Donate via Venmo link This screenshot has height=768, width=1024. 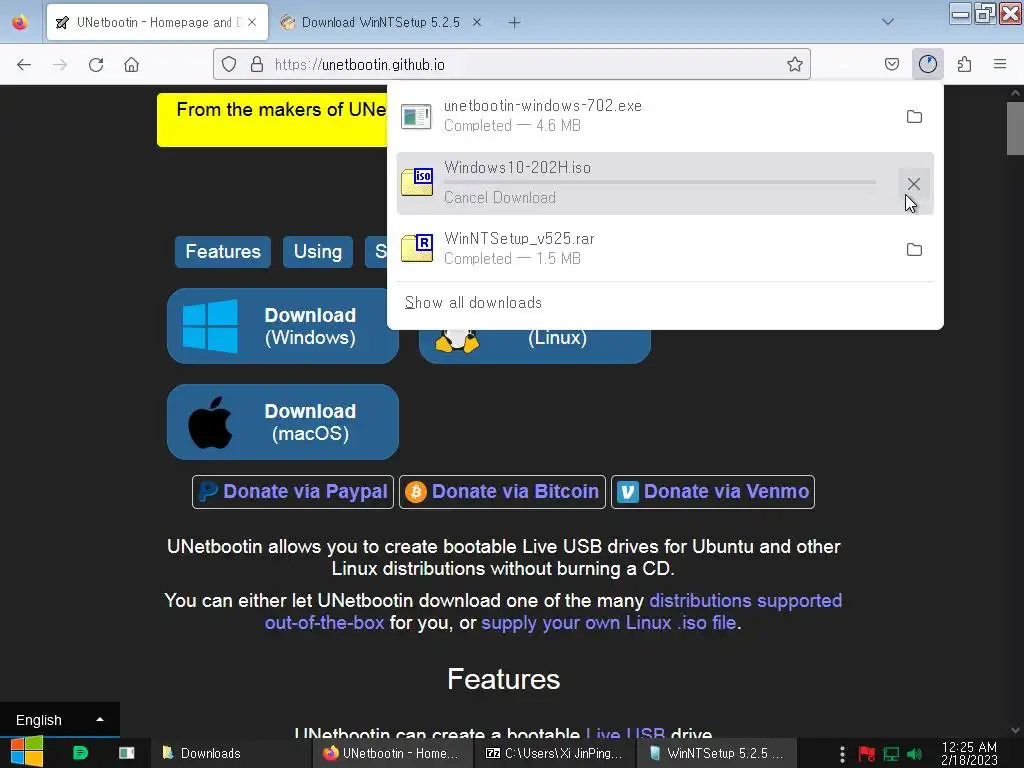coord(712,491)
